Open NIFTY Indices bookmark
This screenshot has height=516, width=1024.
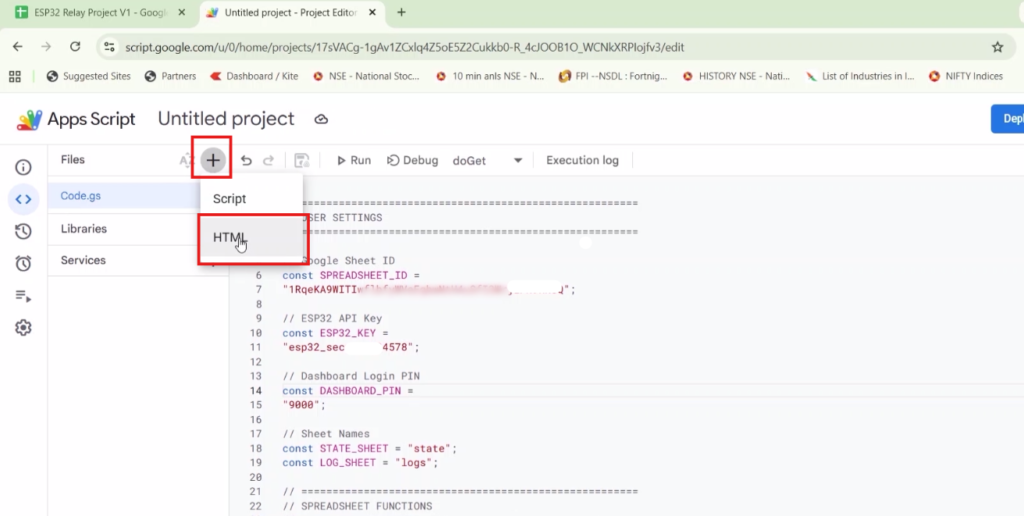[966, 76]
